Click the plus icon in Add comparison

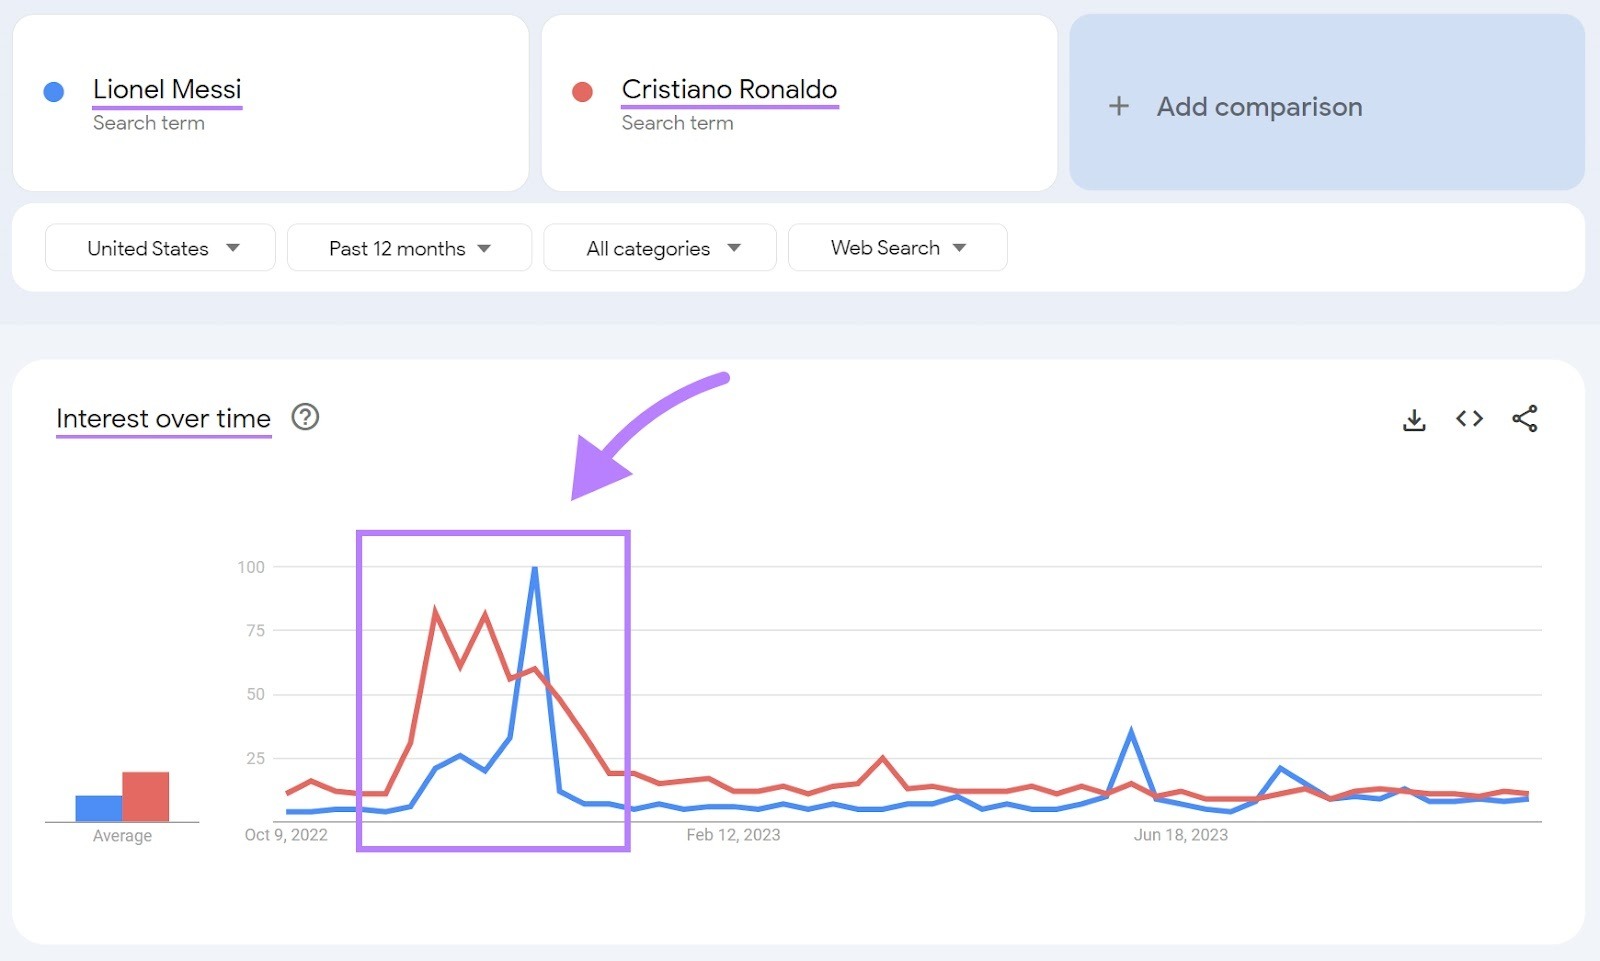click(x=1118, y=106)
